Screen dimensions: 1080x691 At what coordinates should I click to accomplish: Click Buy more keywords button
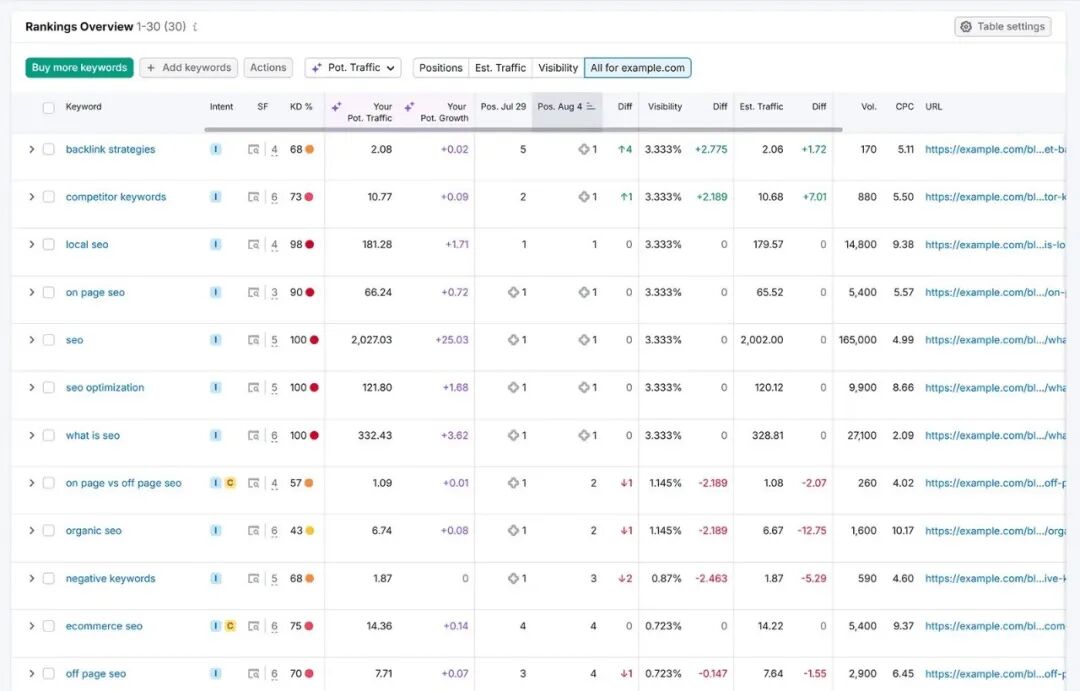[79, 68]
